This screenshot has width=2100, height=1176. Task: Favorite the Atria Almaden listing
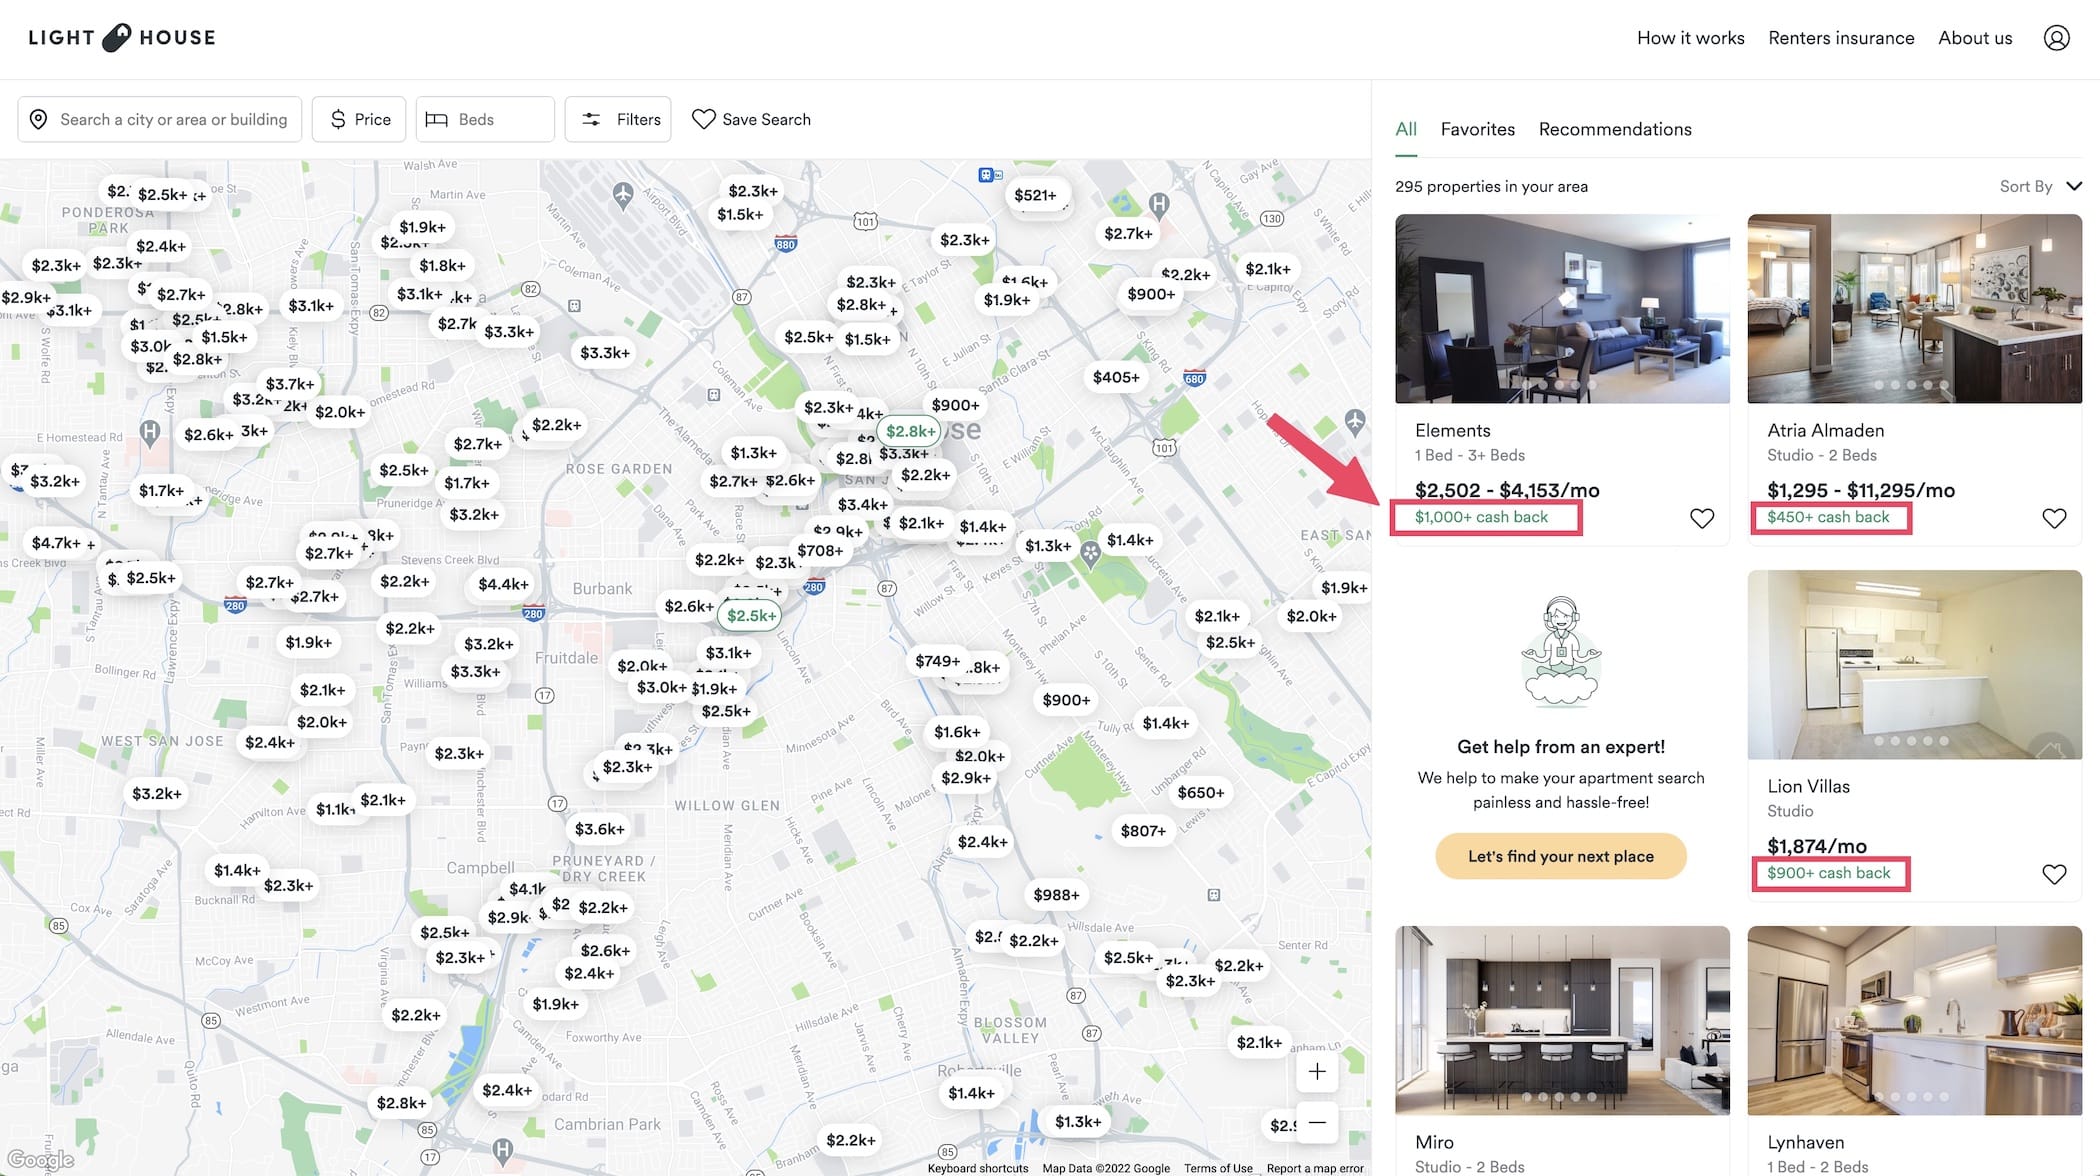coord(2053,518)
